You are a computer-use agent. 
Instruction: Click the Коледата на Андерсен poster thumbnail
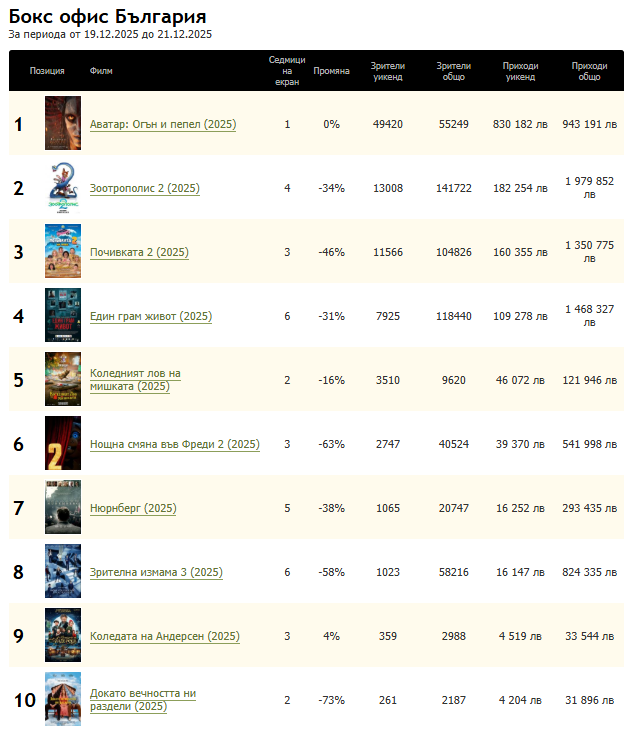click(x=62, y=636)
